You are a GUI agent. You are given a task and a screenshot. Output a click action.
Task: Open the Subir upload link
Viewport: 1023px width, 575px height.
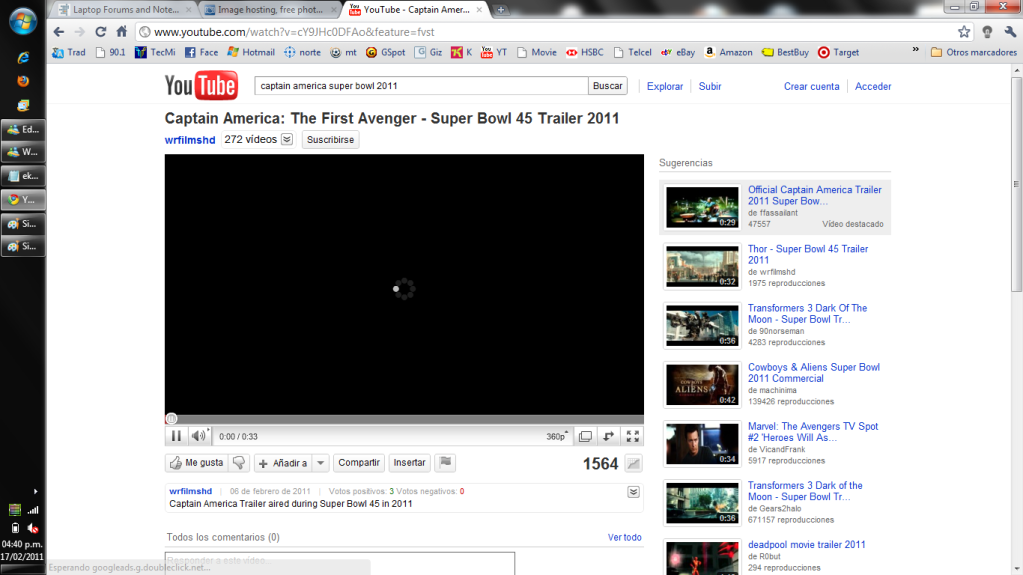710,86
